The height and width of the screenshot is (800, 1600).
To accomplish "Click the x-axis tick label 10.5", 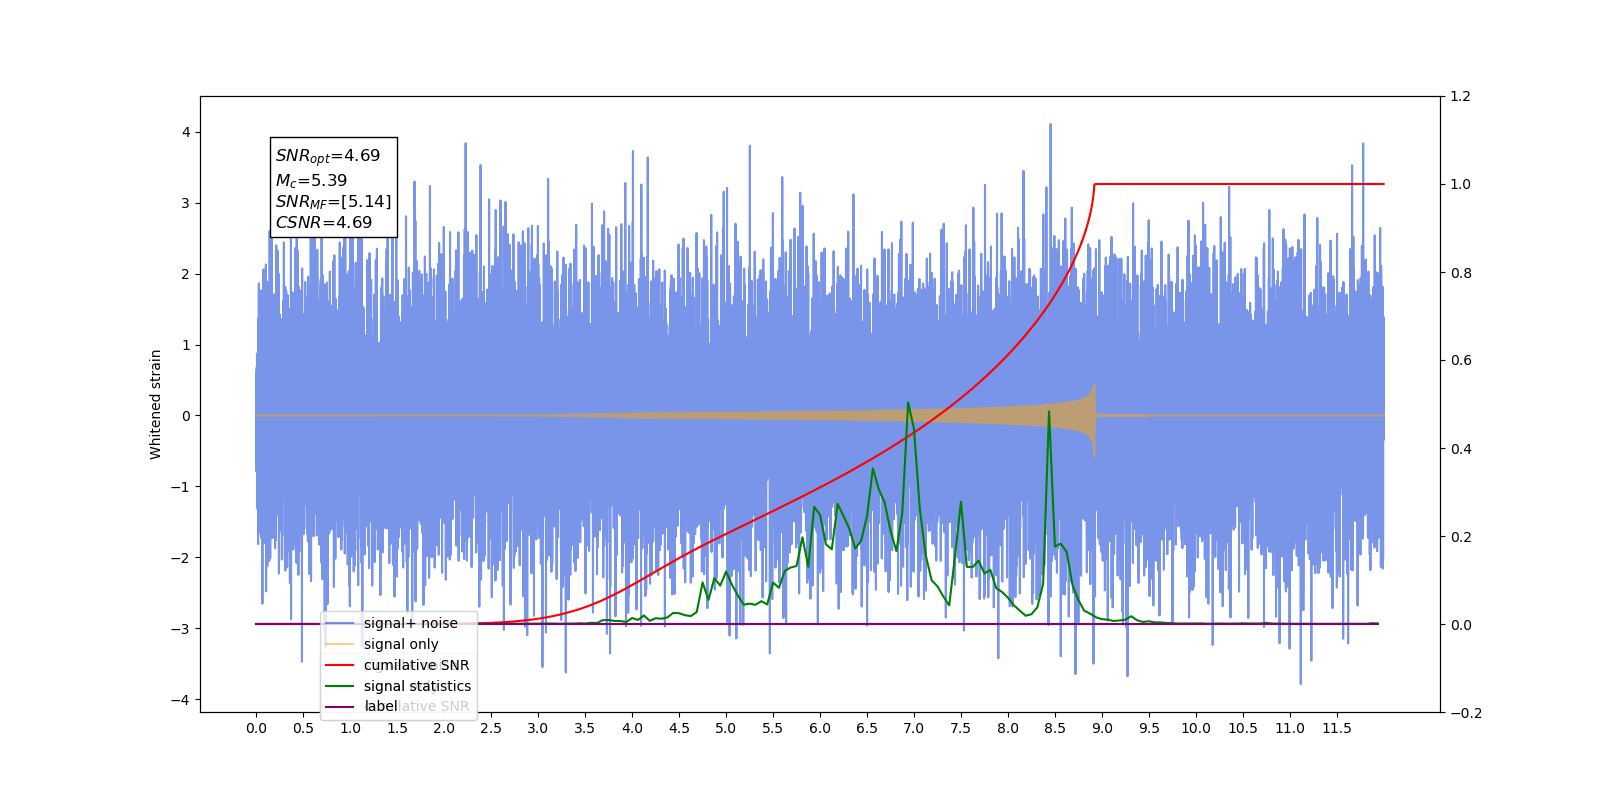I will pyautogui.click(x=1243, y=729).
